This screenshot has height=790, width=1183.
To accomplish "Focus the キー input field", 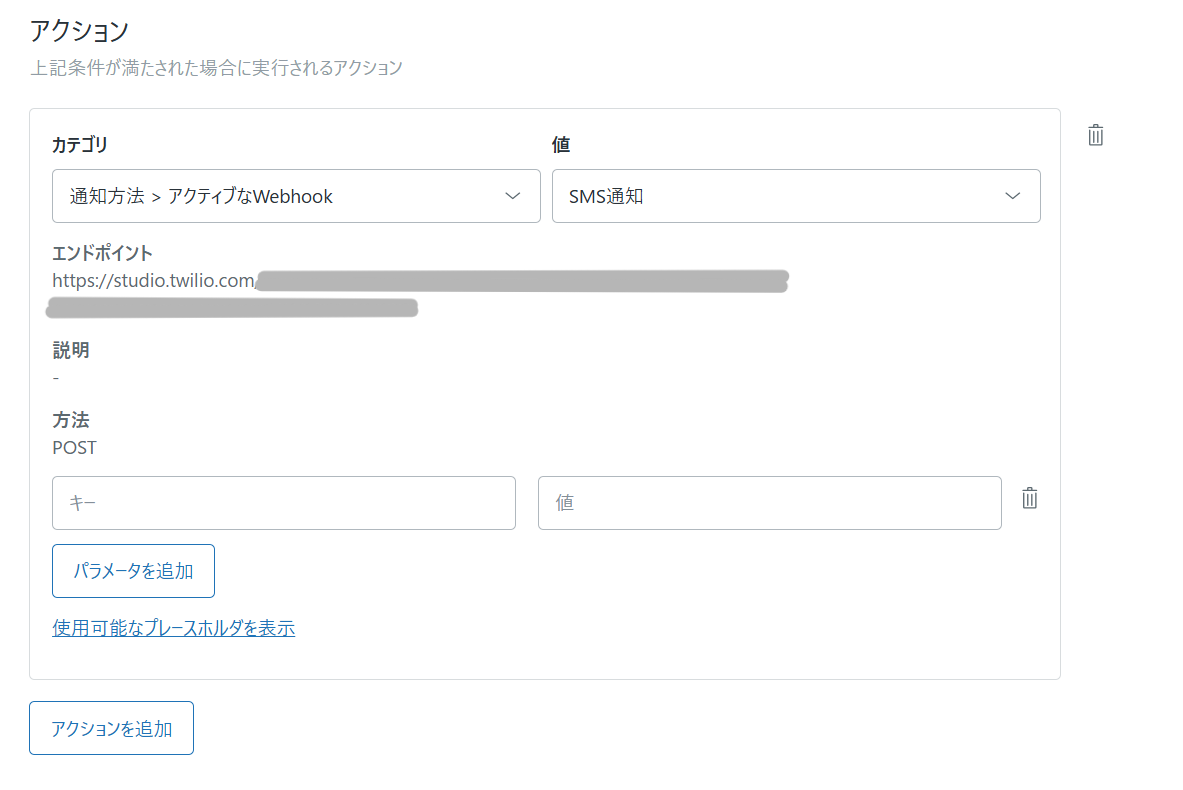I will click(284, 503).
